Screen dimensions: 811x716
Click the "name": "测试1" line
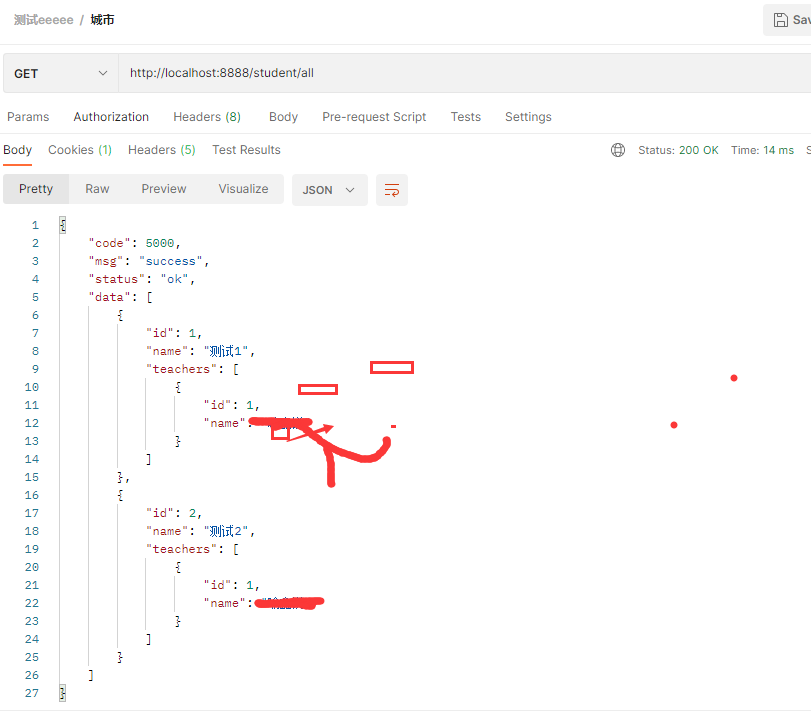coord(201,351)
